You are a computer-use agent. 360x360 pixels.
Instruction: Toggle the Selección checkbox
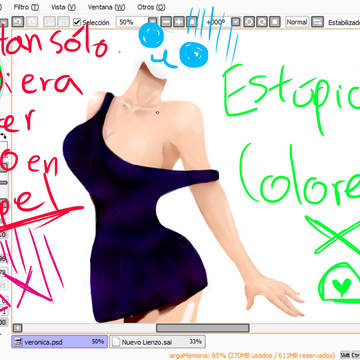(77, 22)
